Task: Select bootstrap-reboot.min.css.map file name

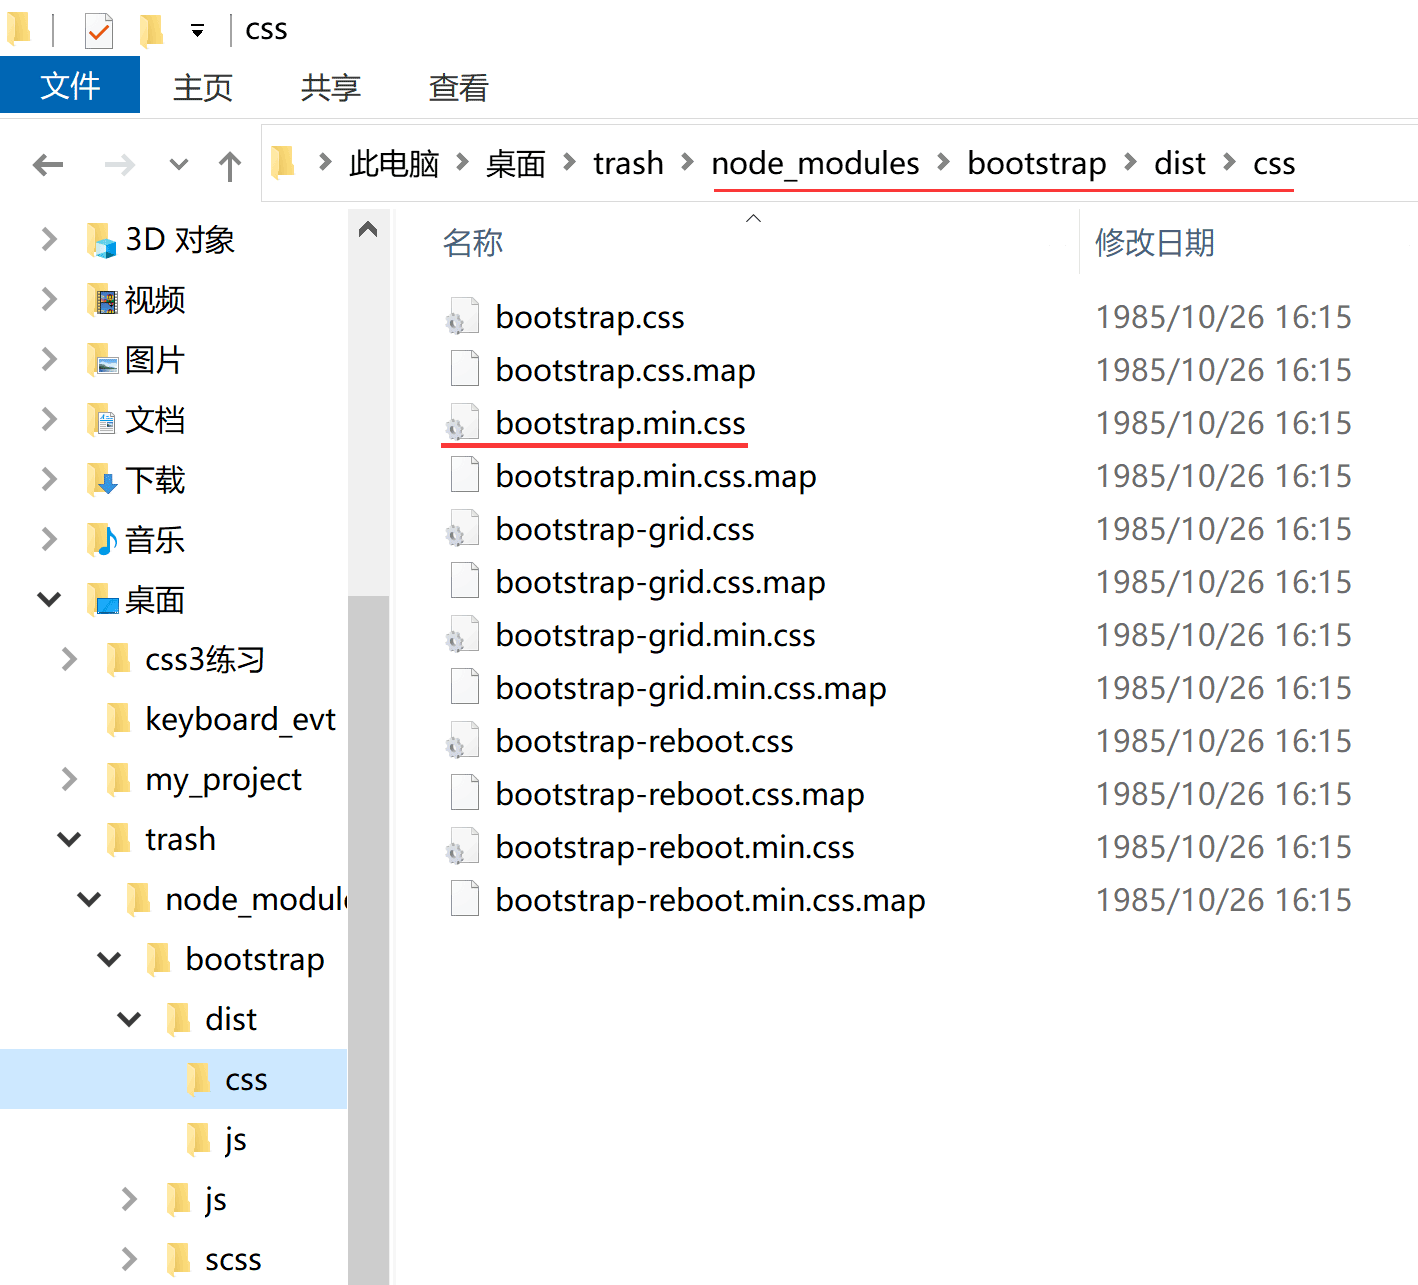Action: 711,900
